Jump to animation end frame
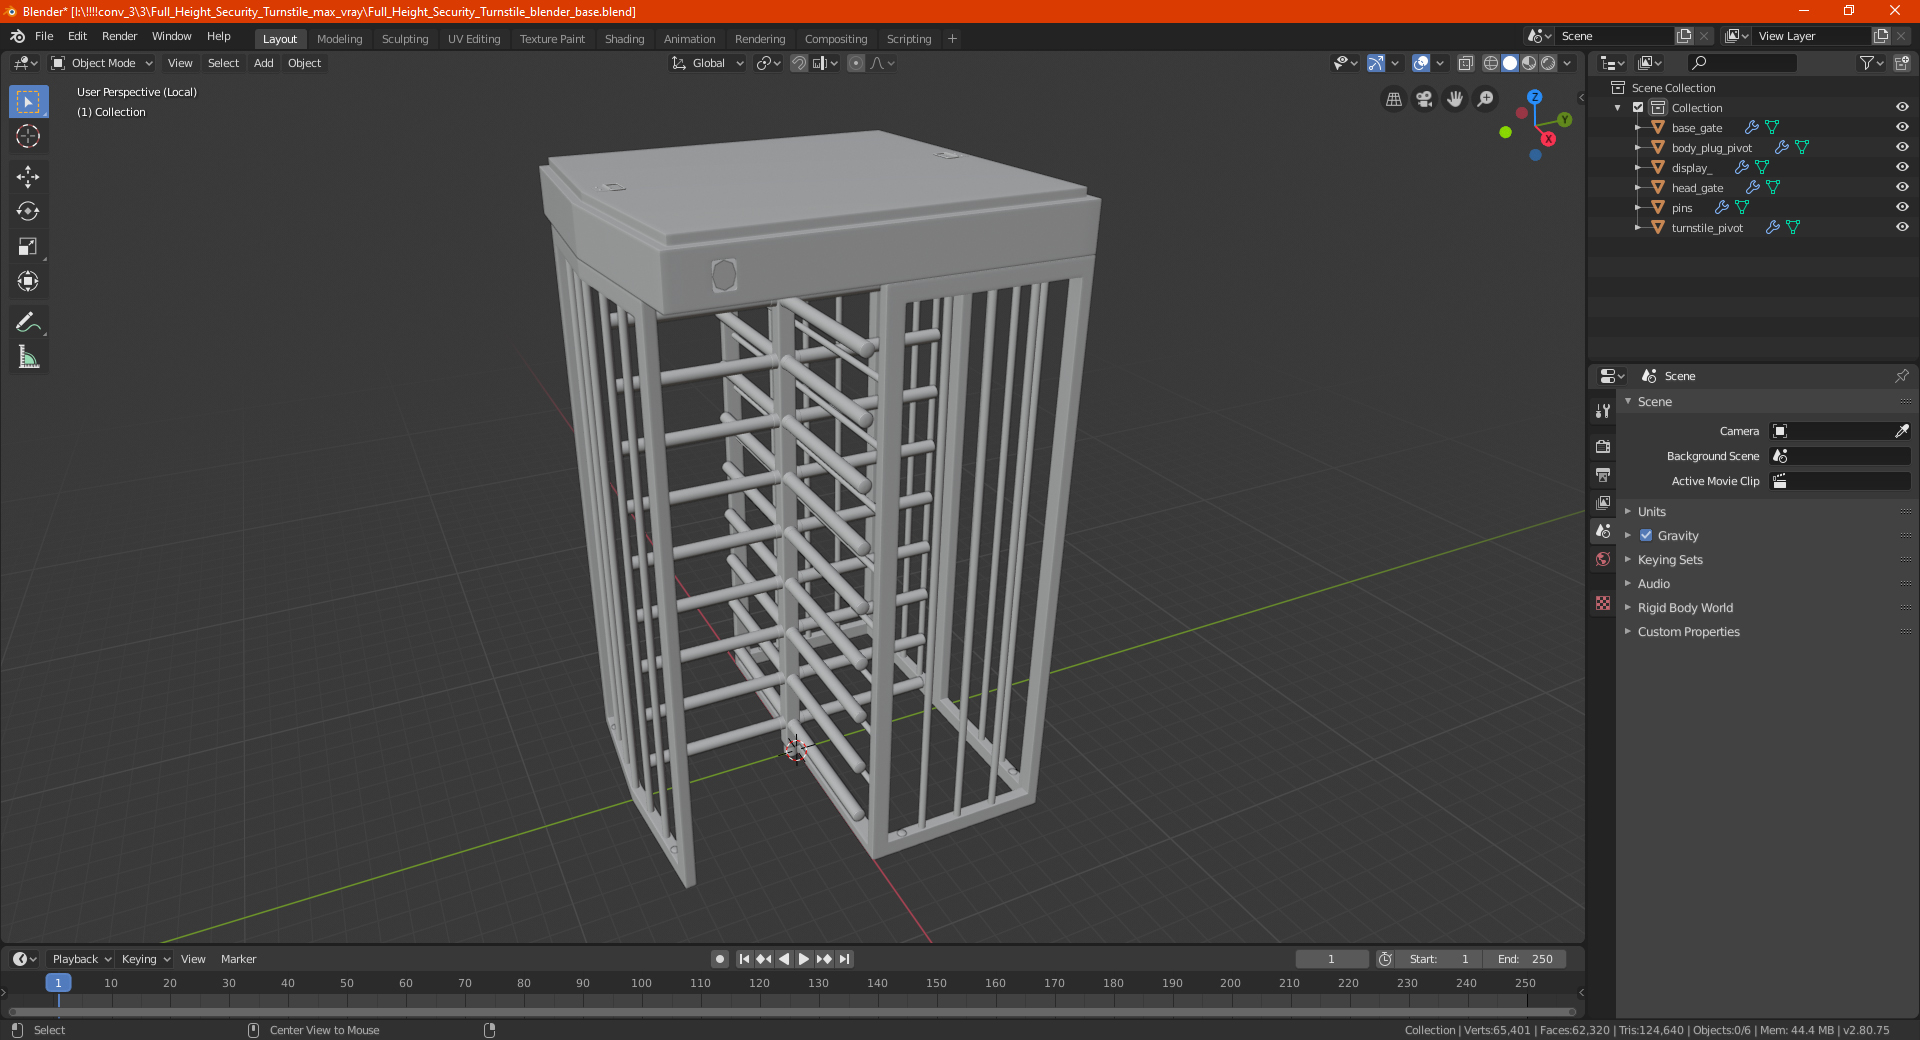1920x1040 pixels. tap(844, 959)
